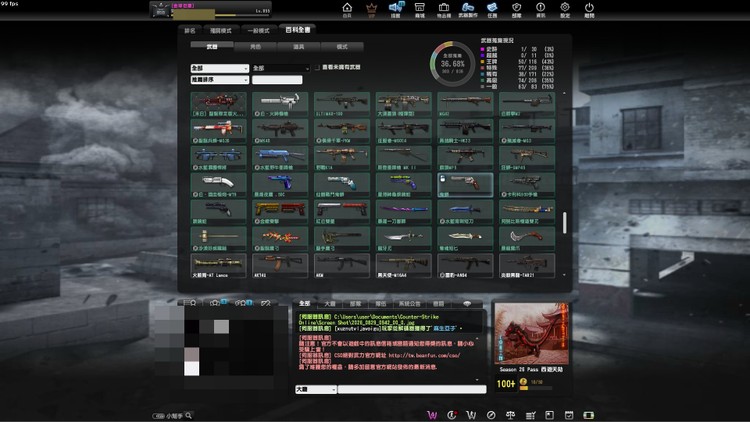Select the 武器 sub-tab

212,46
